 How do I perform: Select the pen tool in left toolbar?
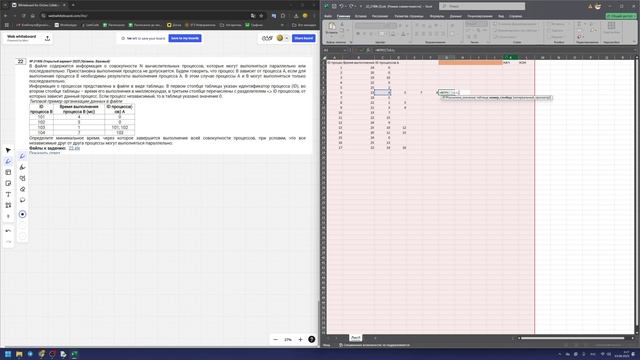coord(8,162)
